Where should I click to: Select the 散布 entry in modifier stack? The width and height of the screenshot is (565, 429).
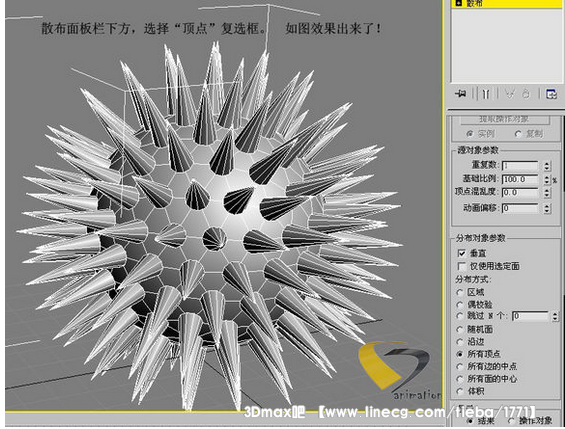[506, 4]
